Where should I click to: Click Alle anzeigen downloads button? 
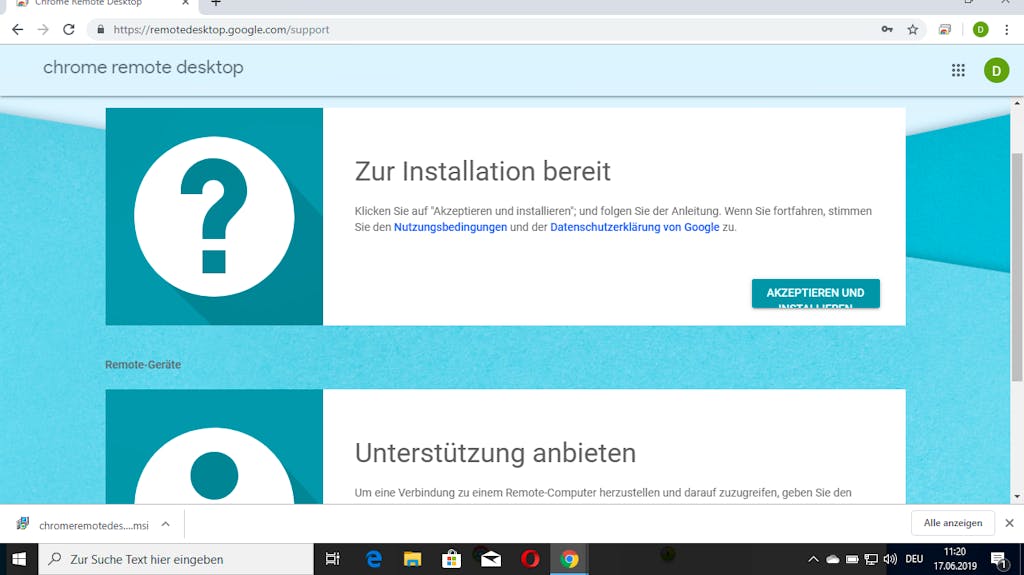953,523
